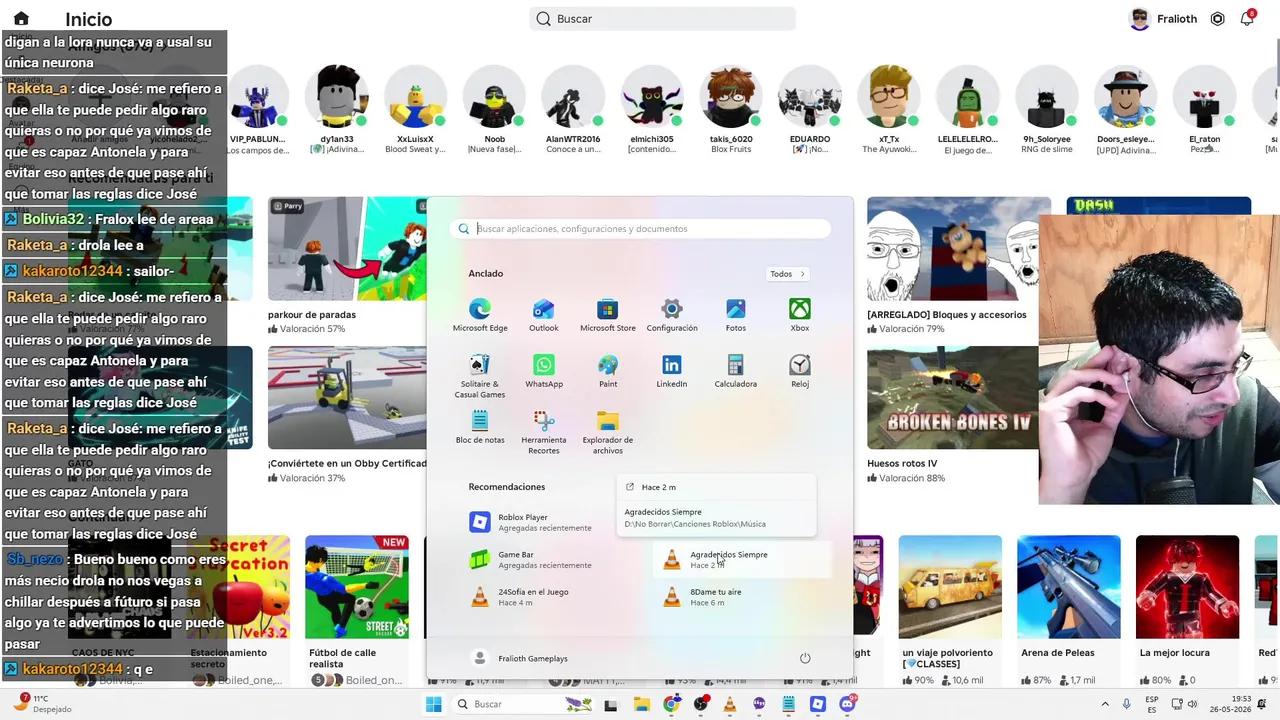Screen dimensions: 1280x720
Task: Open Robux icon in Roblox header
Action: [x=1218, y=19]
